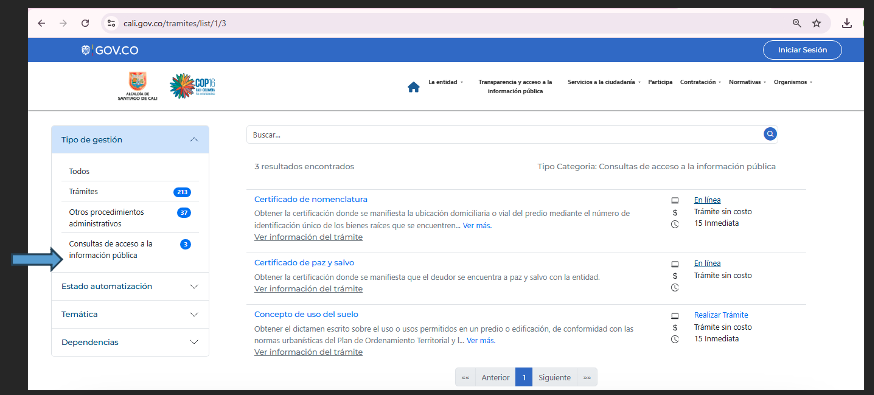Go to last page with » button
The height and width of the screenshot is (395, 874).
tap(587, 377)
